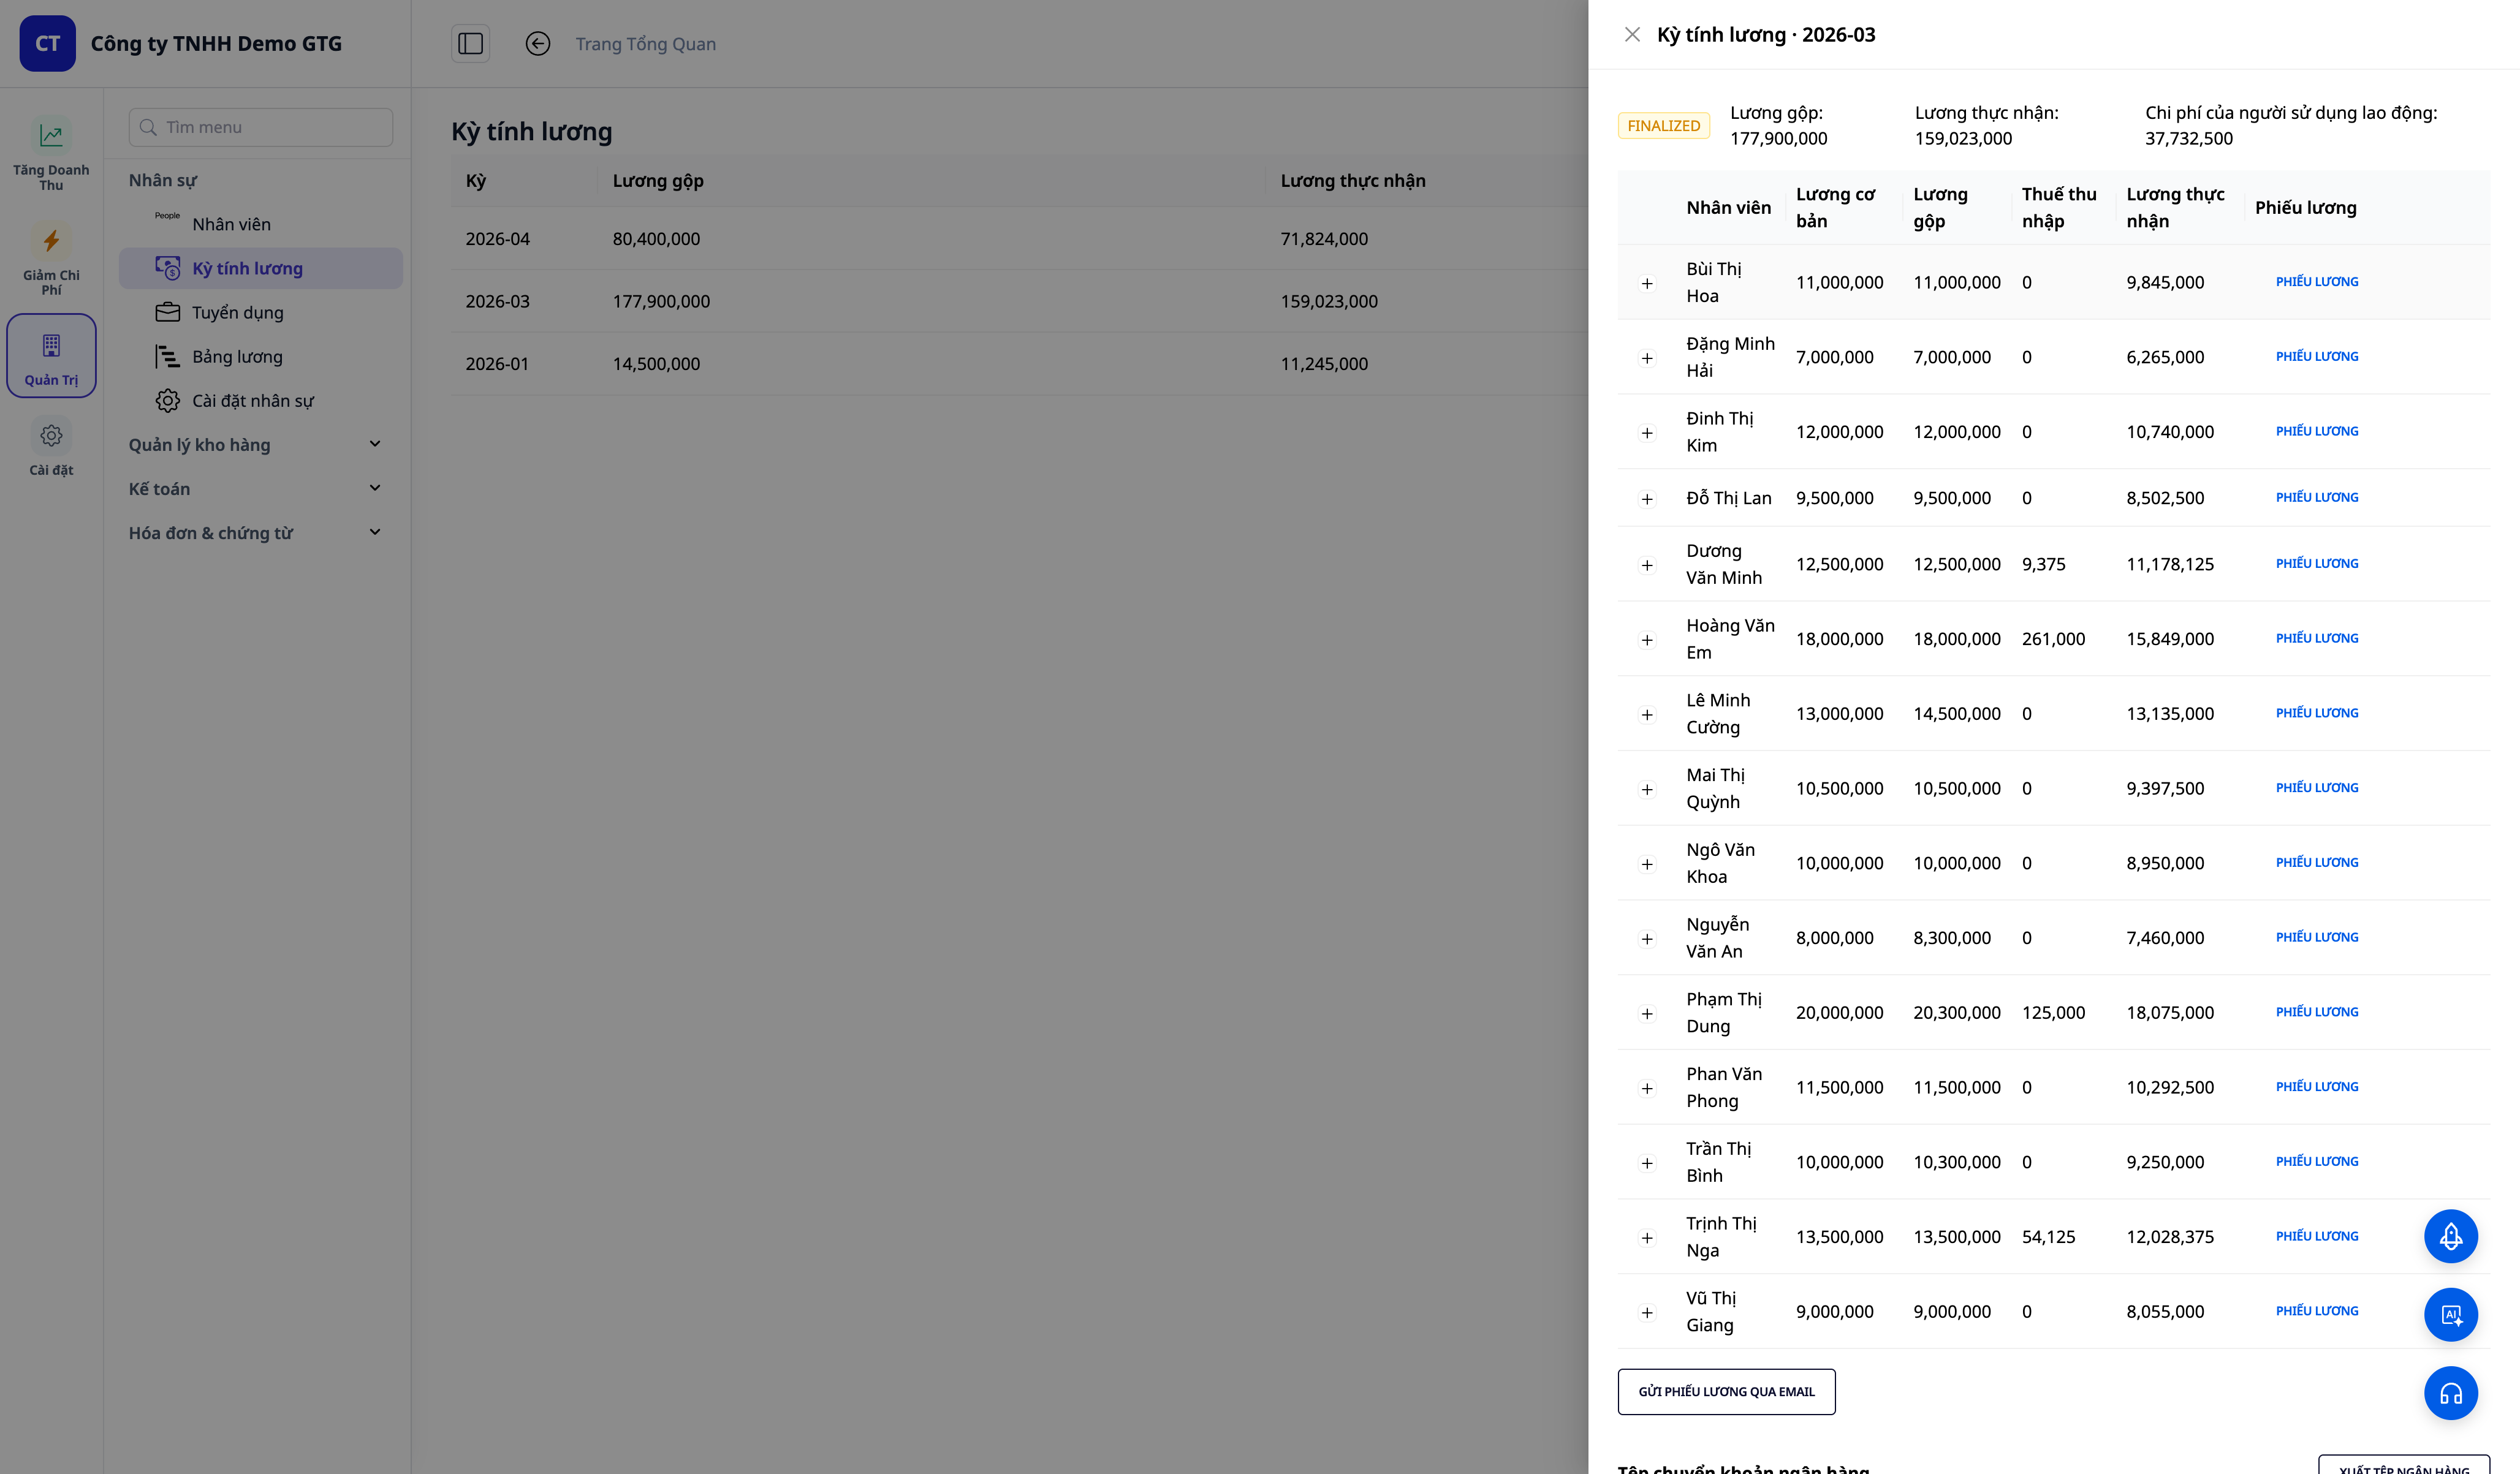This screenshot has height=1474, width=2520.
Task: Open the AI assistant floating button
Action: [x=2450, y=1314]
